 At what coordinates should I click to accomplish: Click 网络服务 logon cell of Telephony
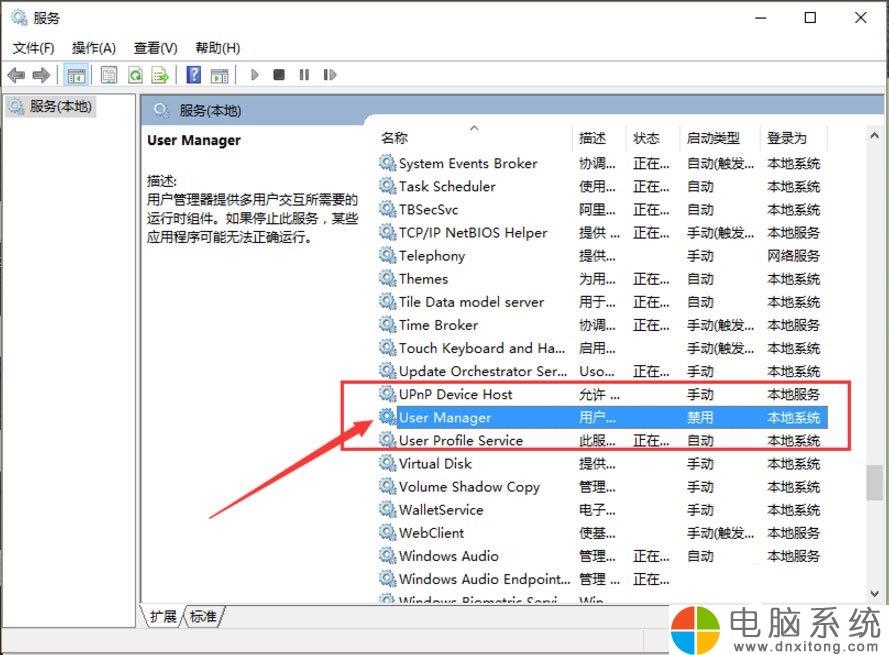coord(794,256)
